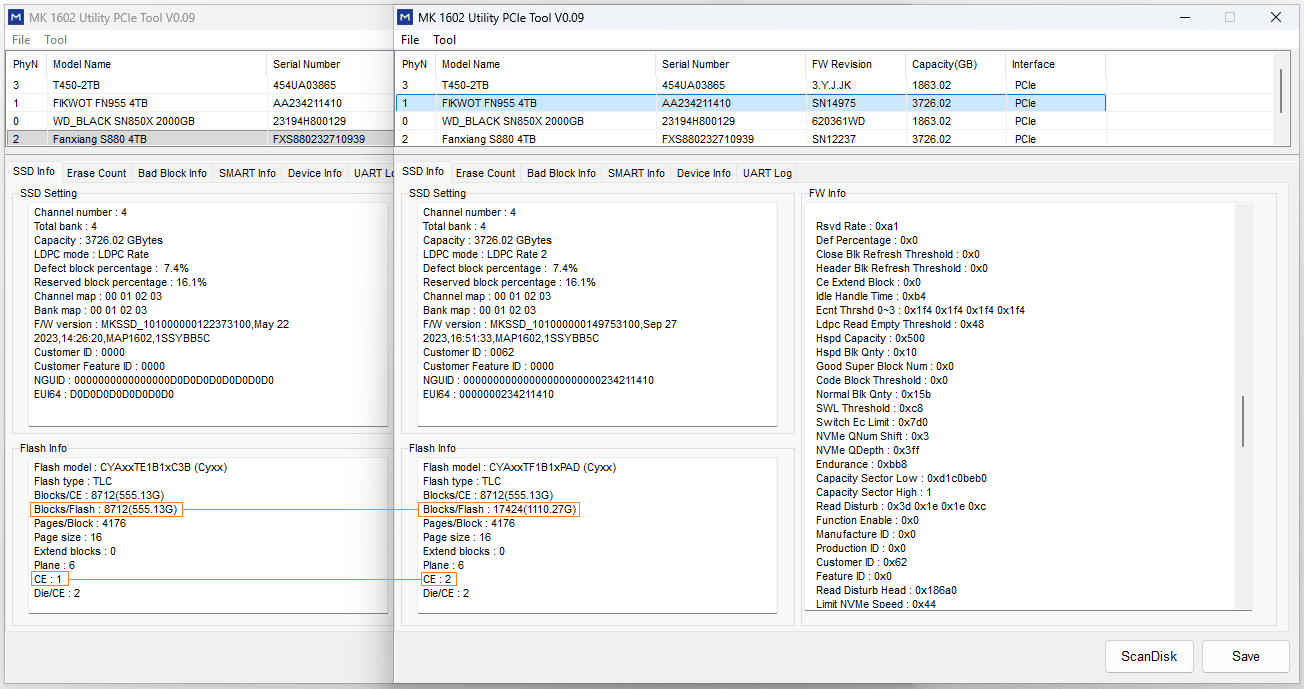Close the front MK 1602 Utility window
Viewport: 1304px width, 689px height.
pyautogui.click(x=1276, y=17)
